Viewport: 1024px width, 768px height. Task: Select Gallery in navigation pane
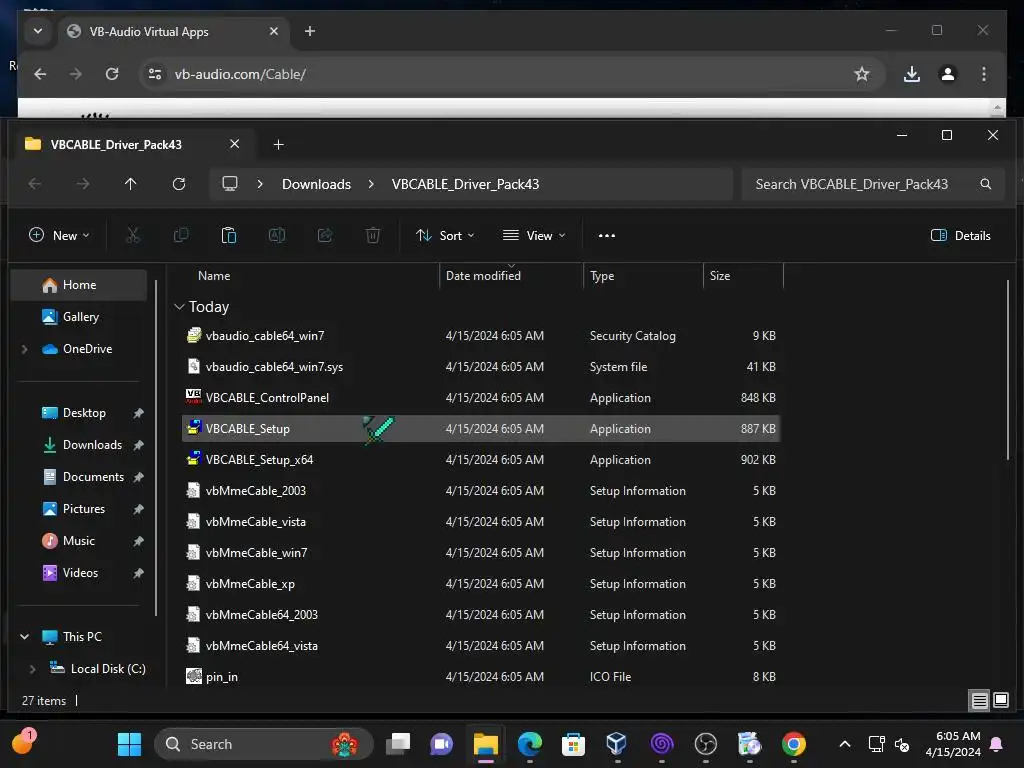[x=79, y=317]
